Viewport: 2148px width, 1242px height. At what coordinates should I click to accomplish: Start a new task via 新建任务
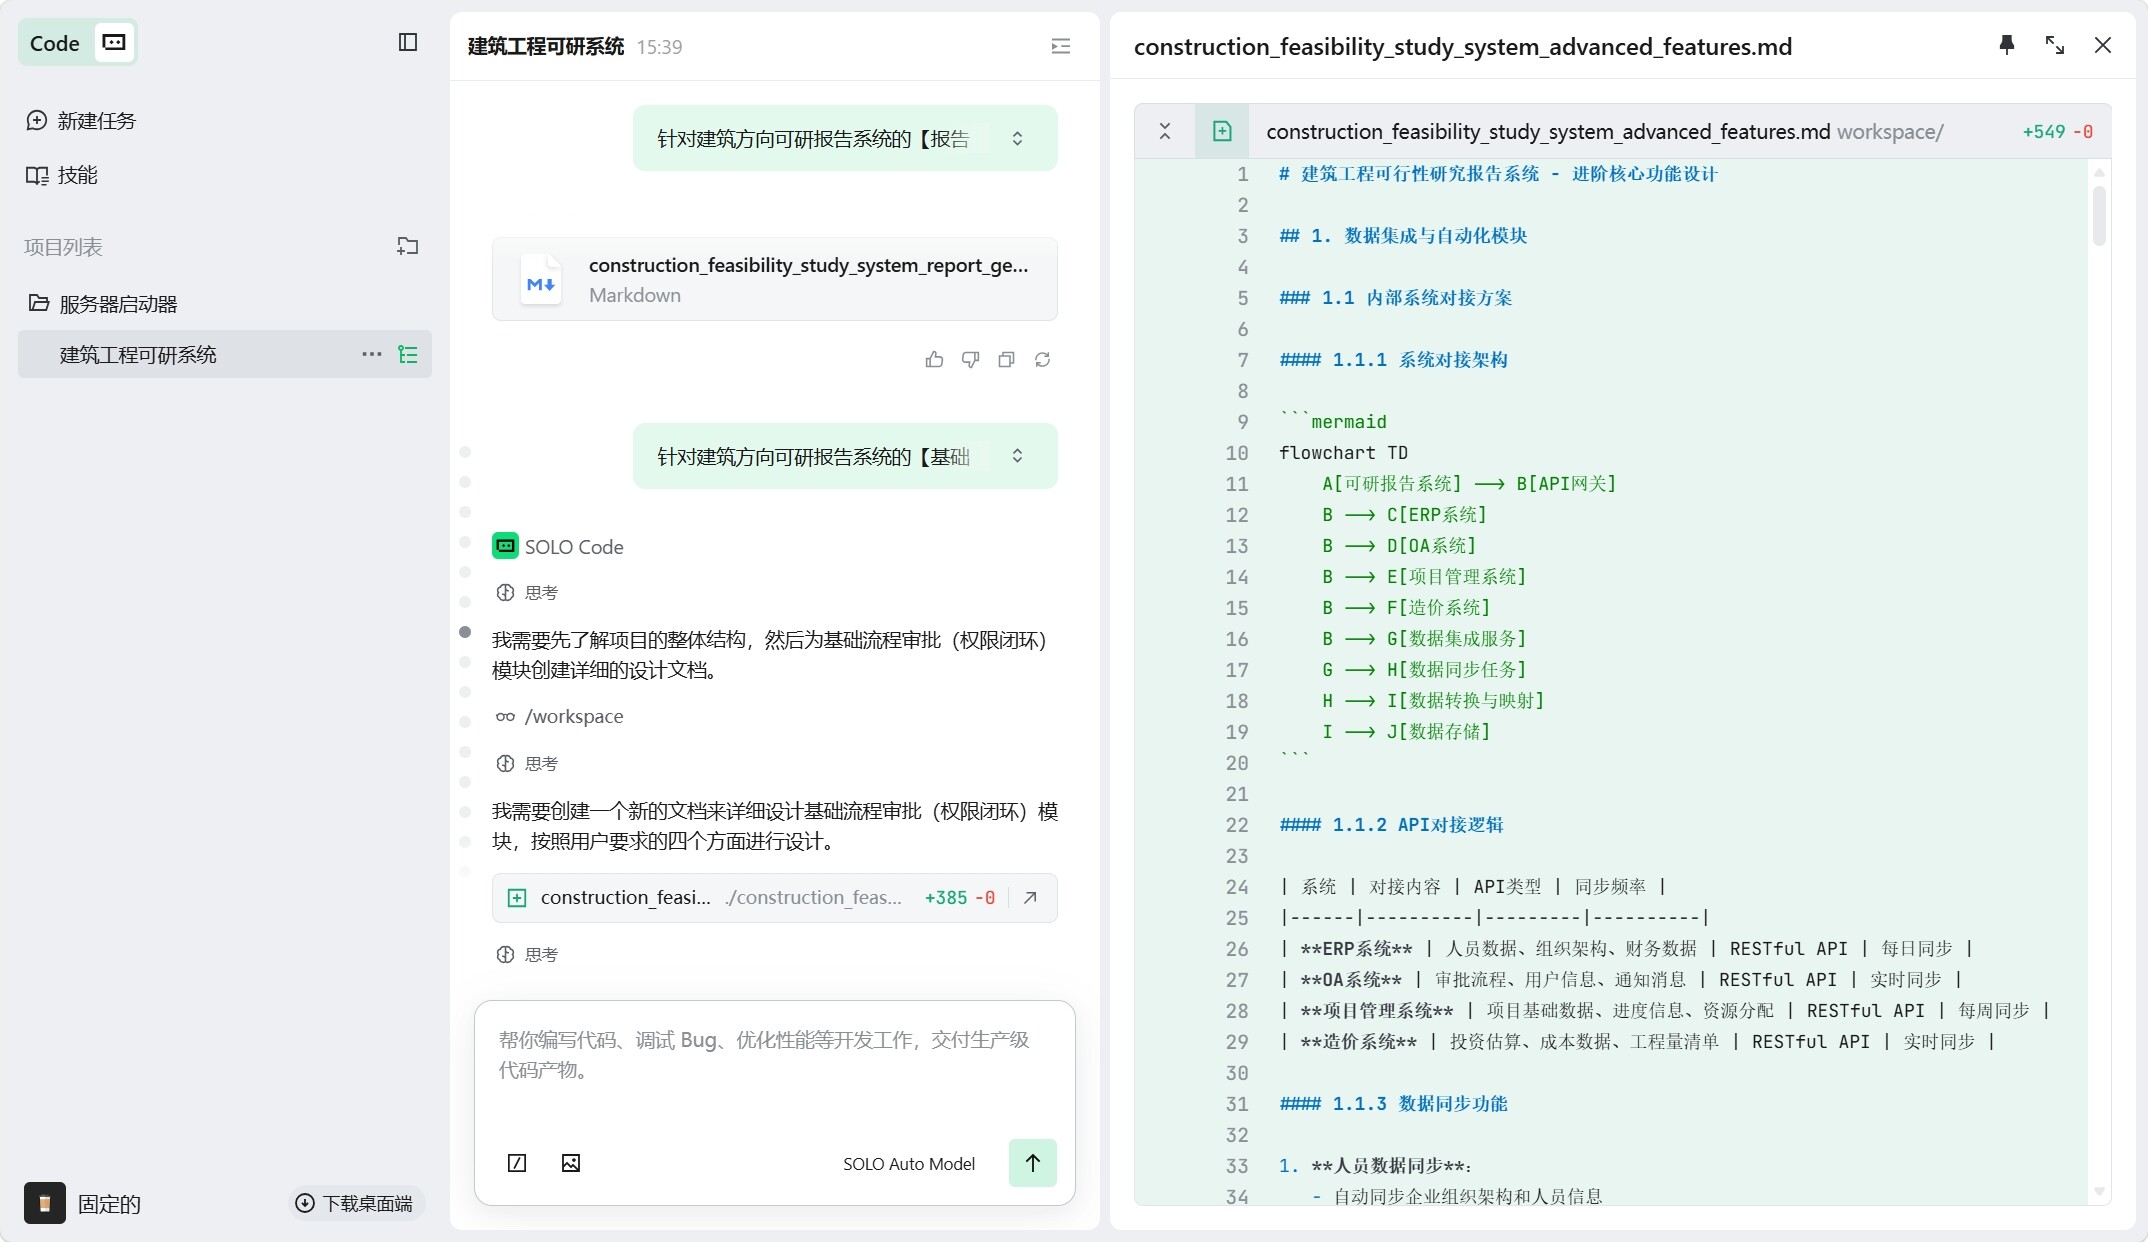(96, 119)
